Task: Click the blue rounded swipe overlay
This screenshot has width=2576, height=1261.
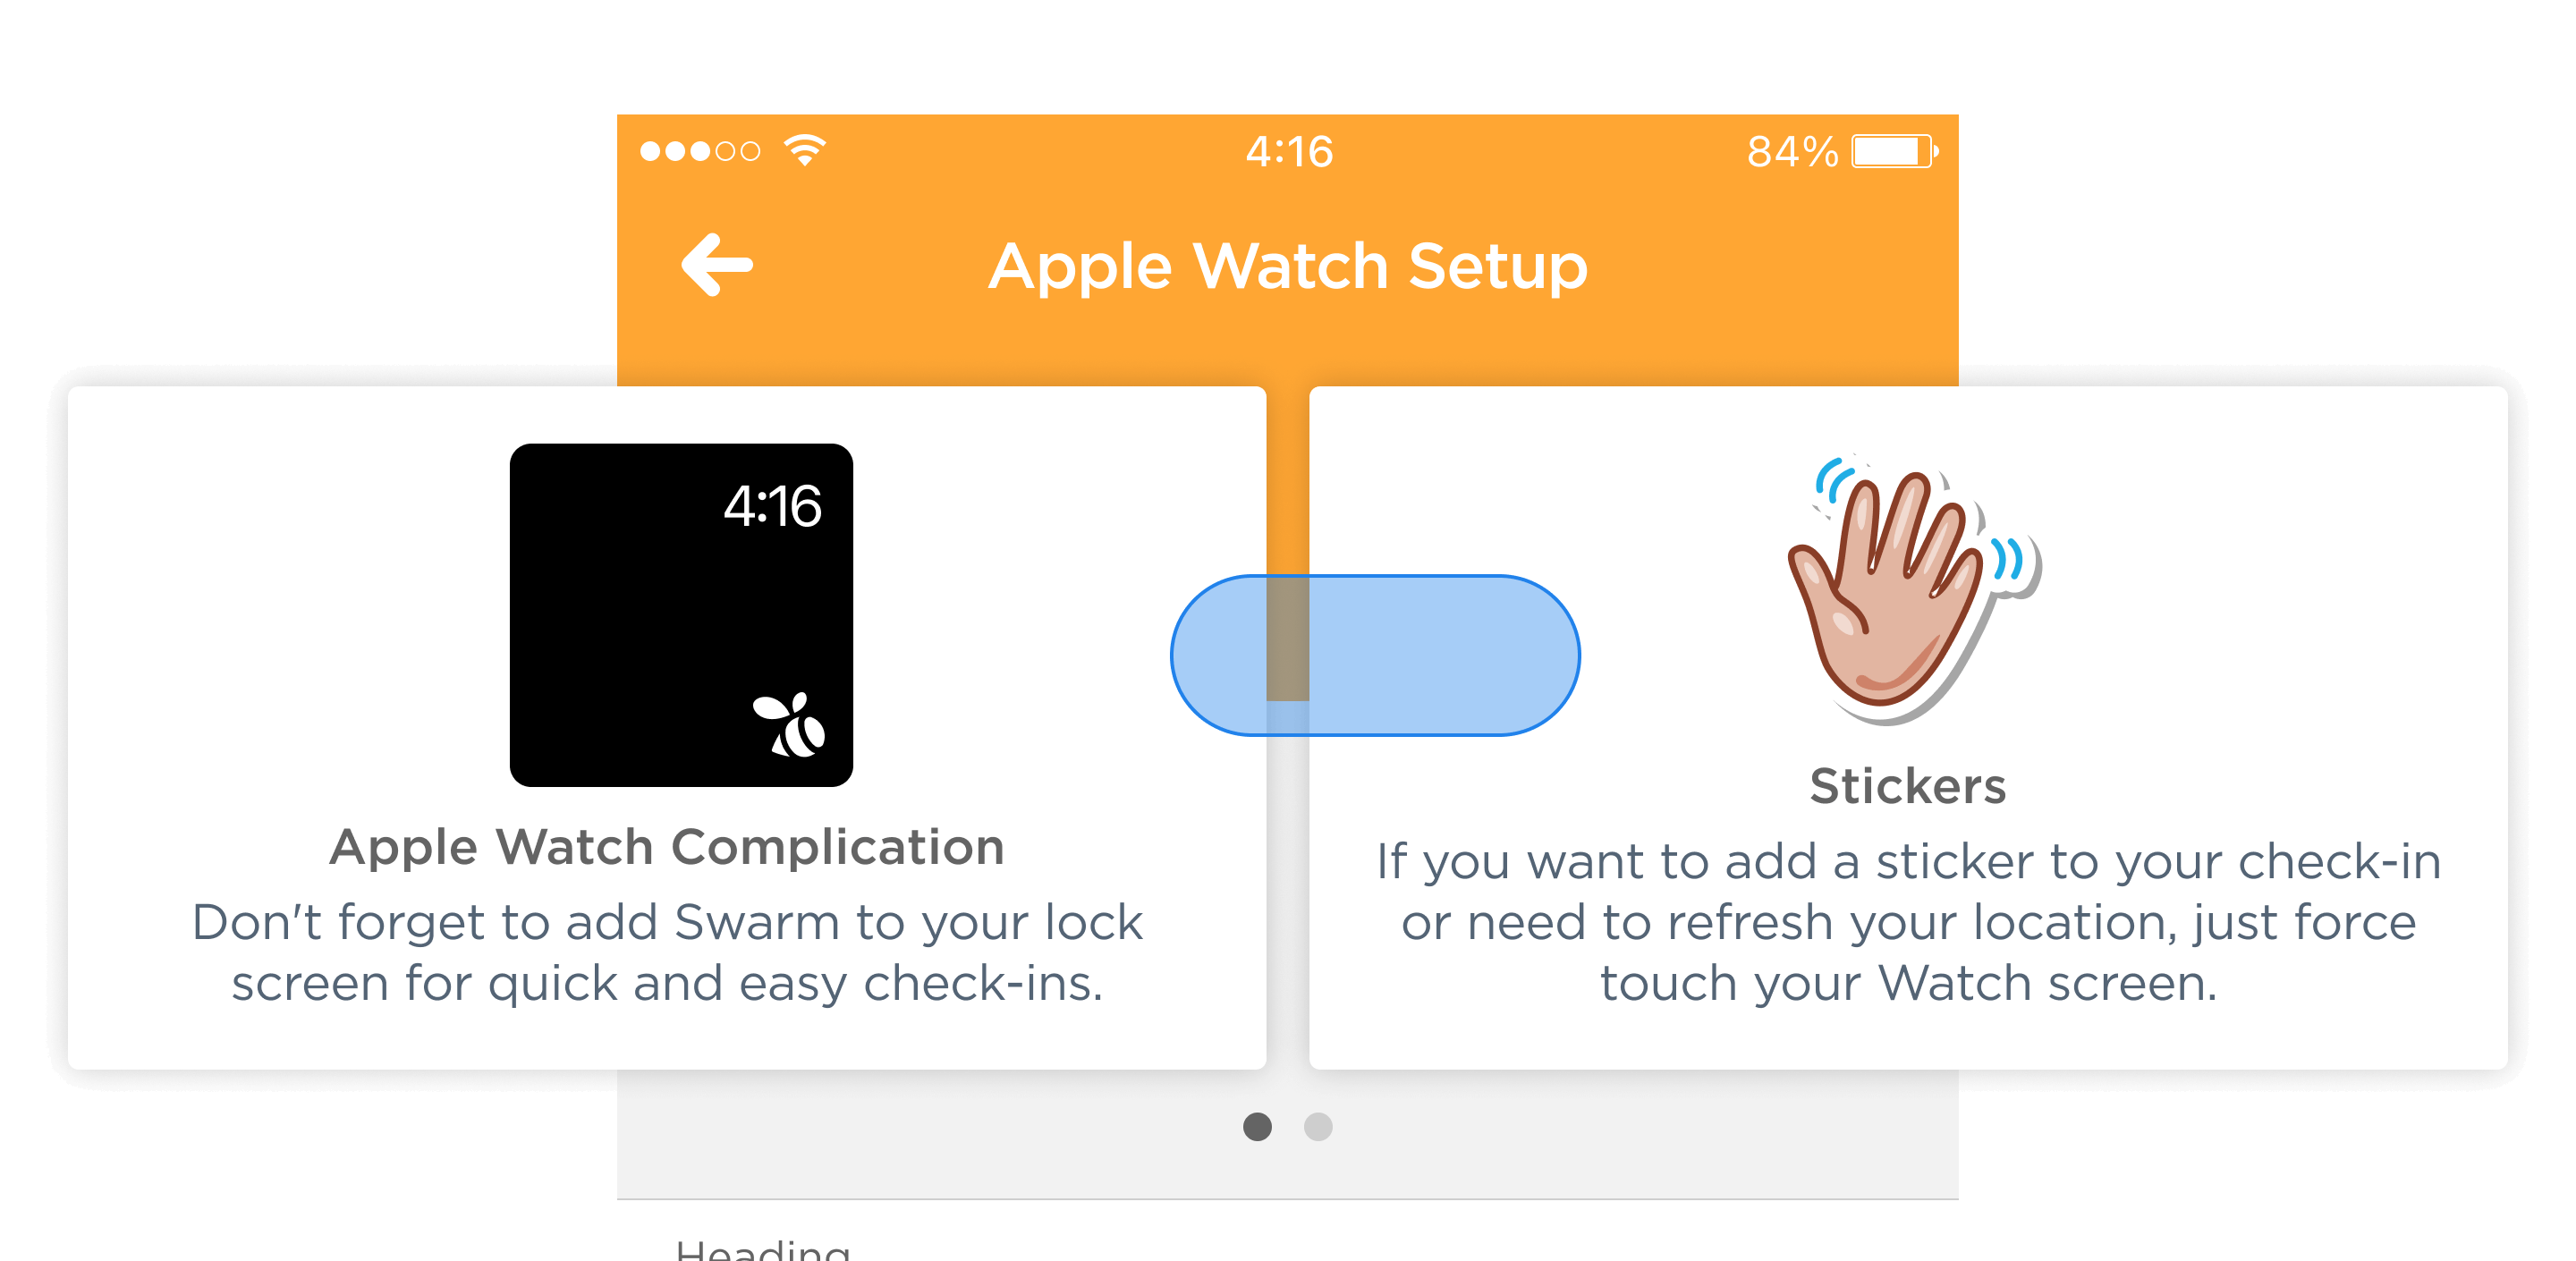Action: coord(1375,655)
